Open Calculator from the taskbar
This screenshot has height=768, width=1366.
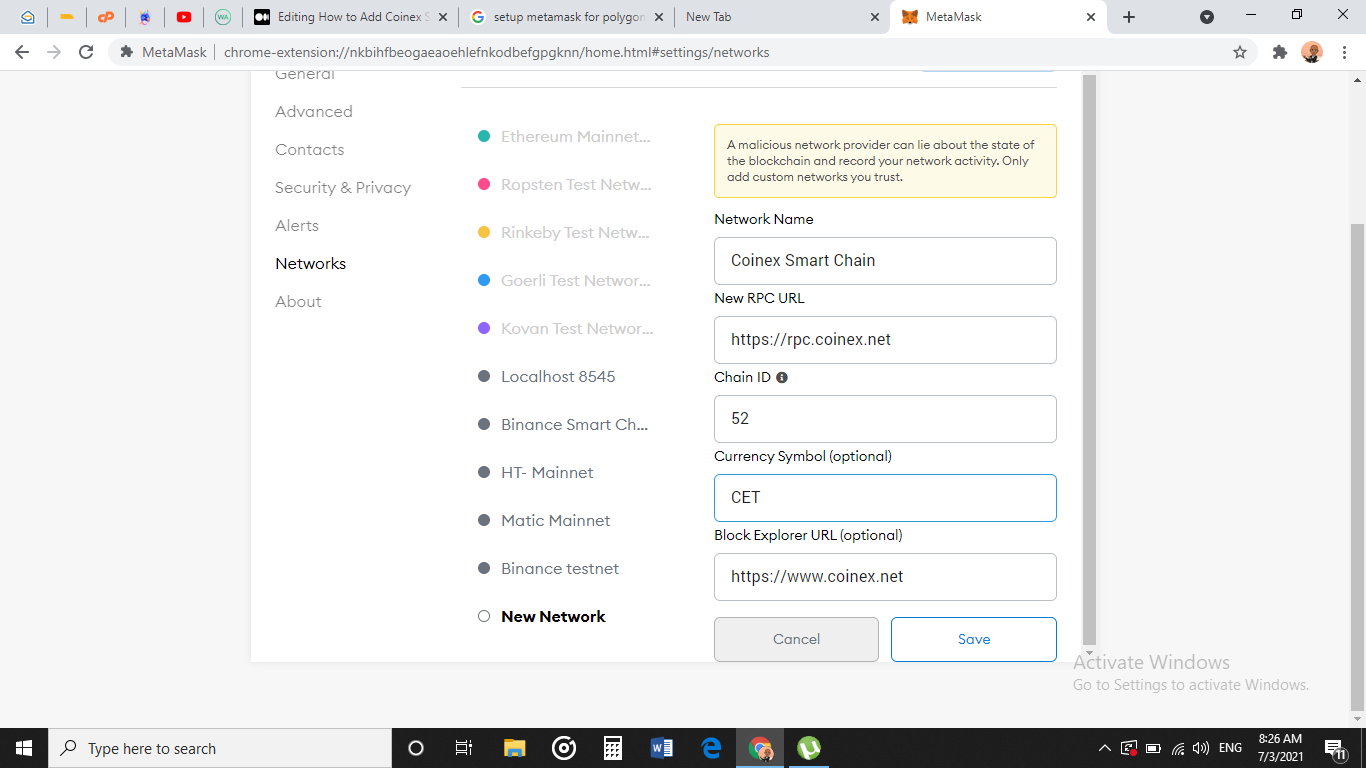pyautogui.click(x=613, y=748)
